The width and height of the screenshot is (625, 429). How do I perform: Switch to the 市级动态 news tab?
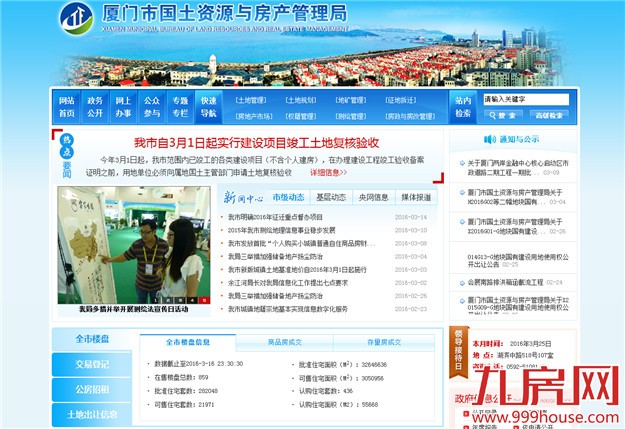(288, 197)
